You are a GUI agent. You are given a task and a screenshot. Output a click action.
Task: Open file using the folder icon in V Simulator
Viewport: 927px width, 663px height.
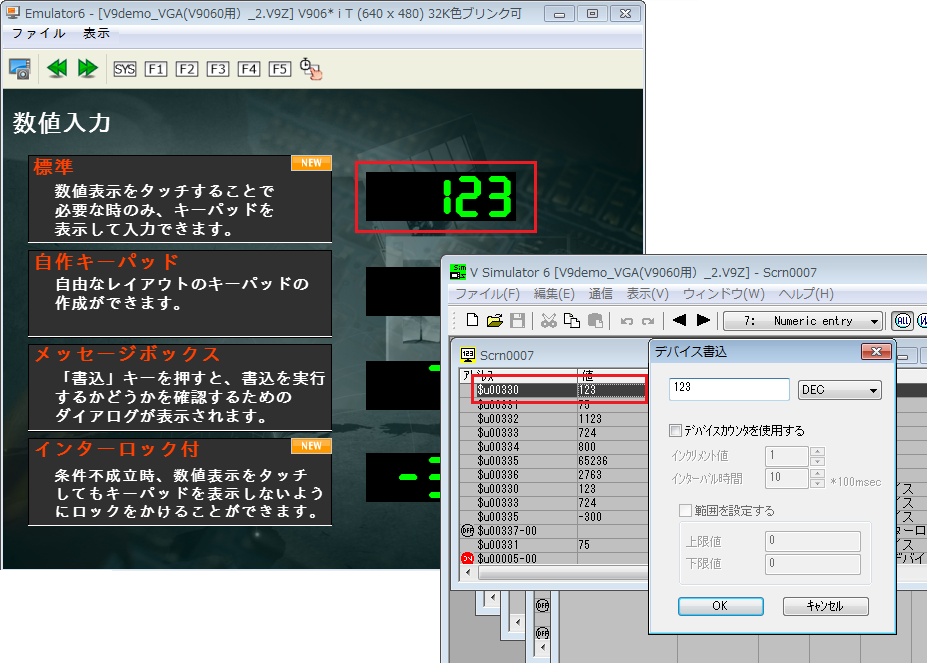(x=494, y=320)
